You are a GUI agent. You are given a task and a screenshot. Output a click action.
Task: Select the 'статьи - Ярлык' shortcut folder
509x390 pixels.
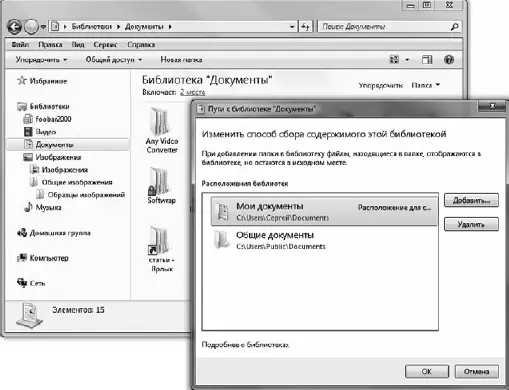tap(162, 249)
